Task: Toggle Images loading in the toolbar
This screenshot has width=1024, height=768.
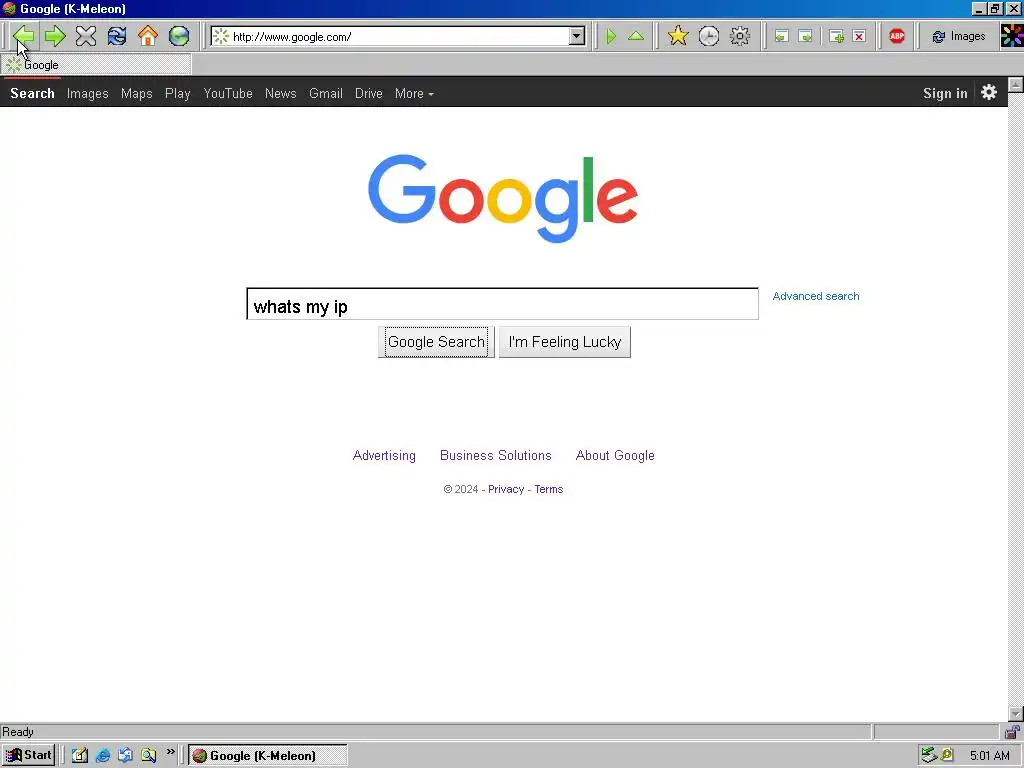Action: pyautogui.click(x=958, y=37)
